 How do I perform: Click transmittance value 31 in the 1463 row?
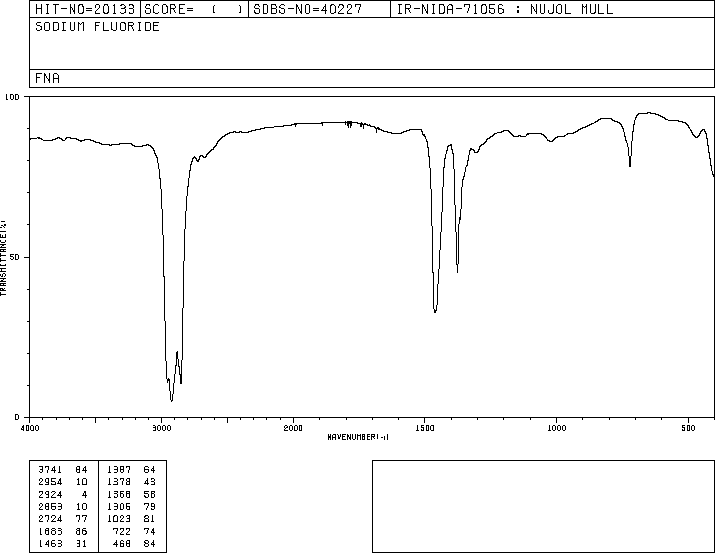click(x=82, y=543)
